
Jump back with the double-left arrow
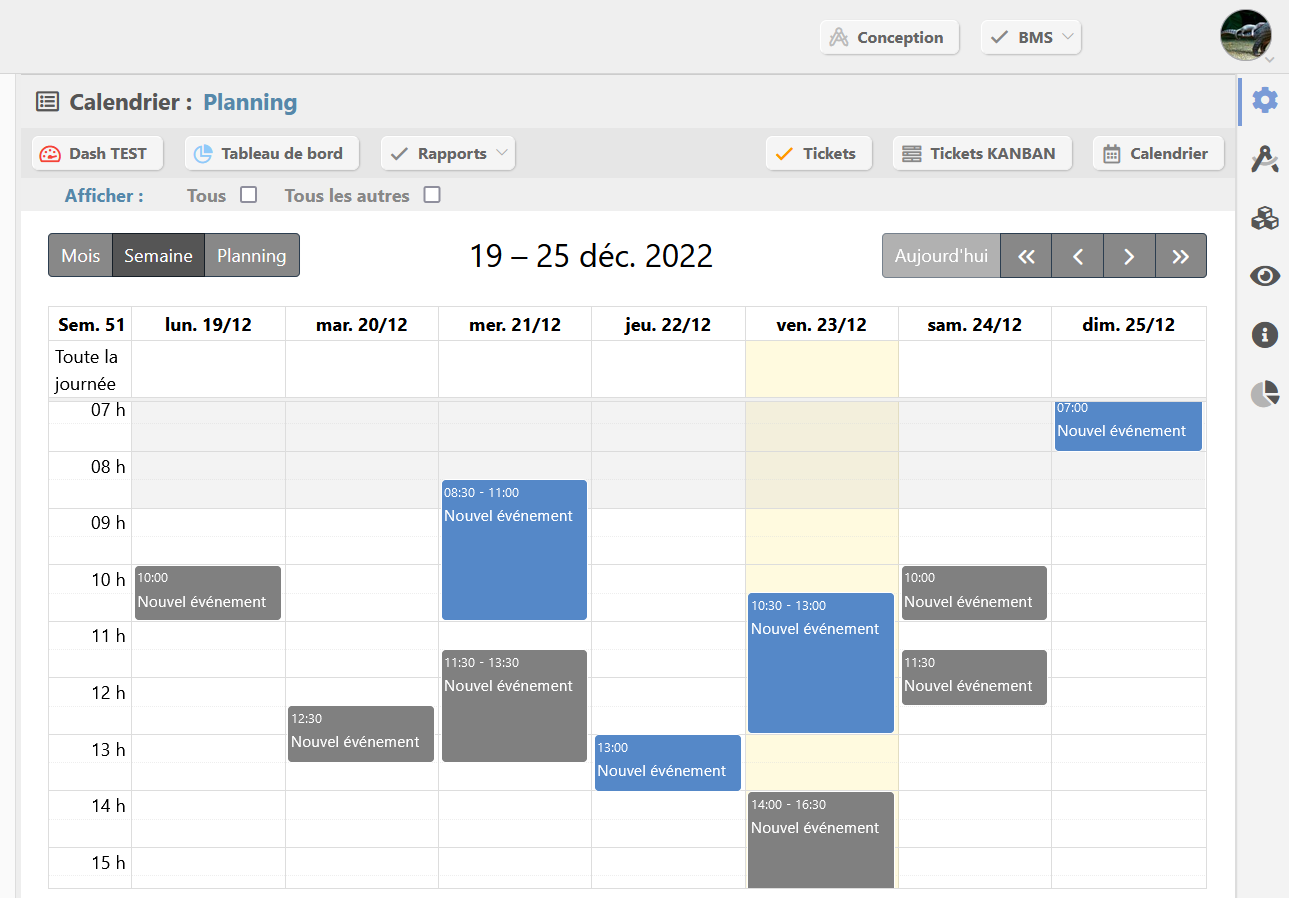1026,256
